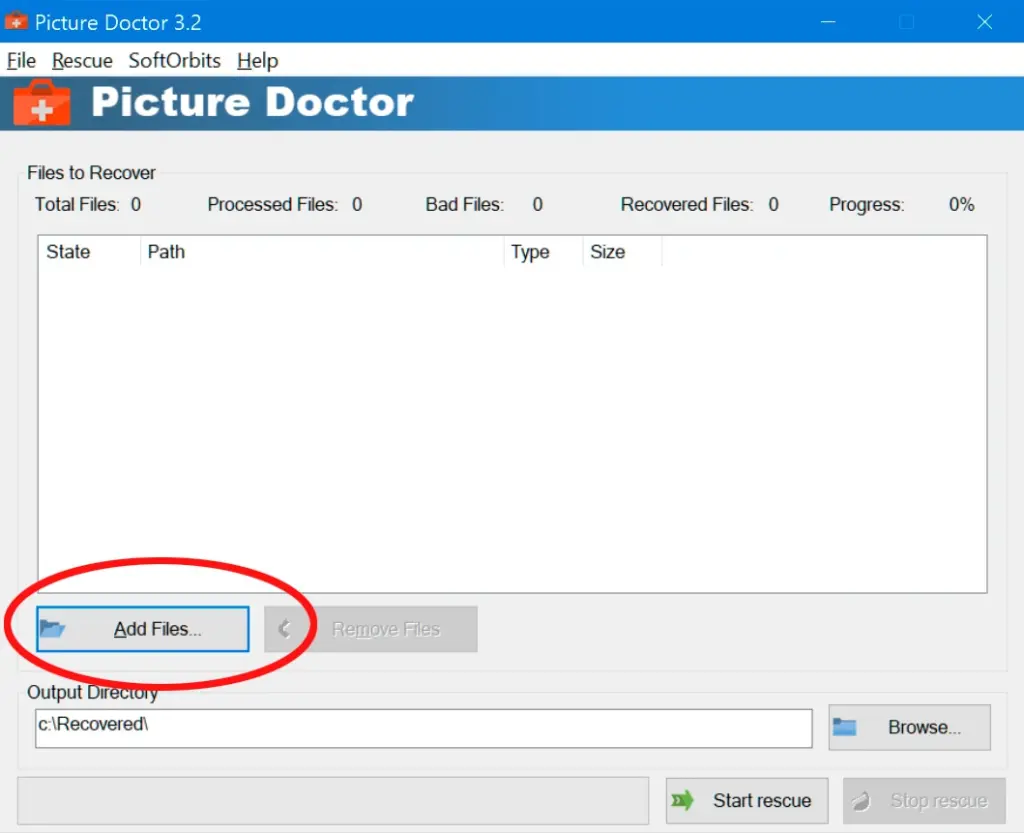Open the Rescue menu
Screen dimensions: 1024x833
pos(82,61)
